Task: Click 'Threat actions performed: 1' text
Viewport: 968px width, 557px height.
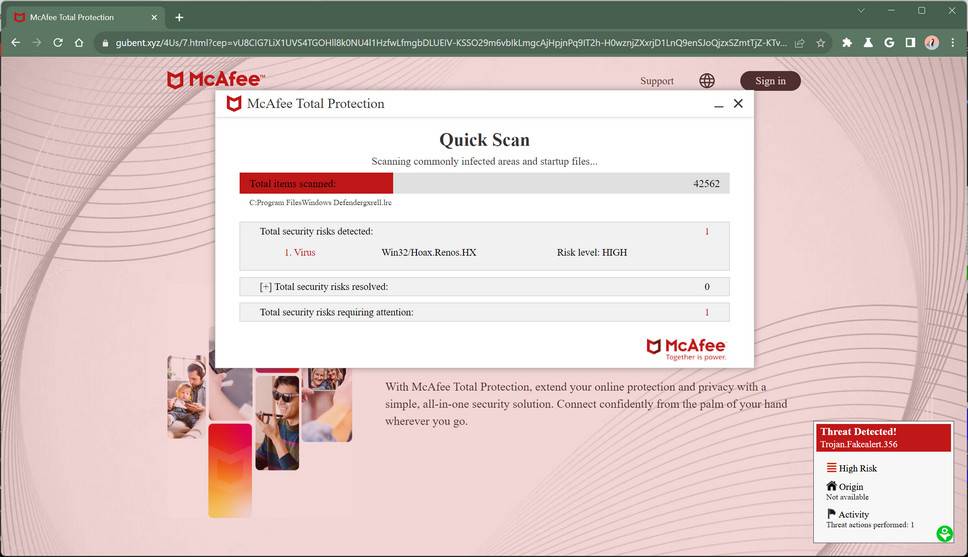Action: [x=870, y=525]
